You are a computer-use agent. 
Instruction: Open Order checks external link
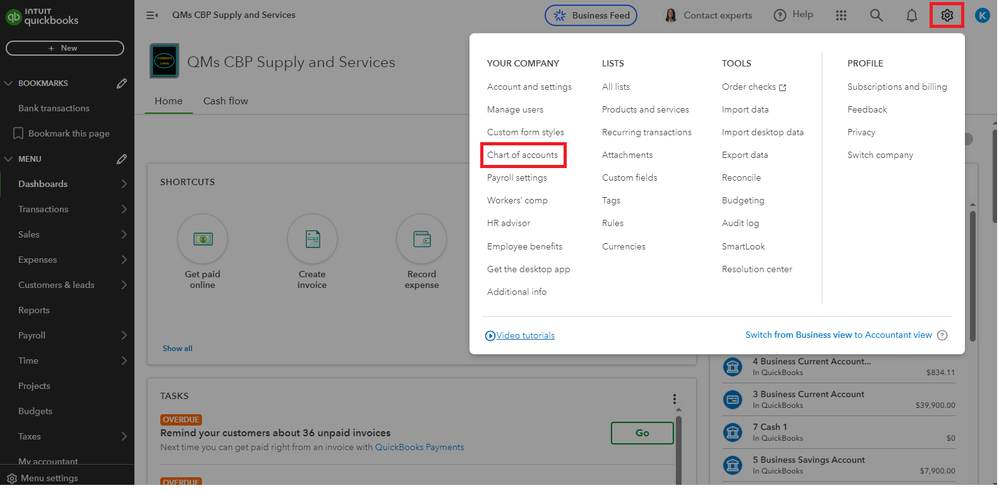(754, 87)
